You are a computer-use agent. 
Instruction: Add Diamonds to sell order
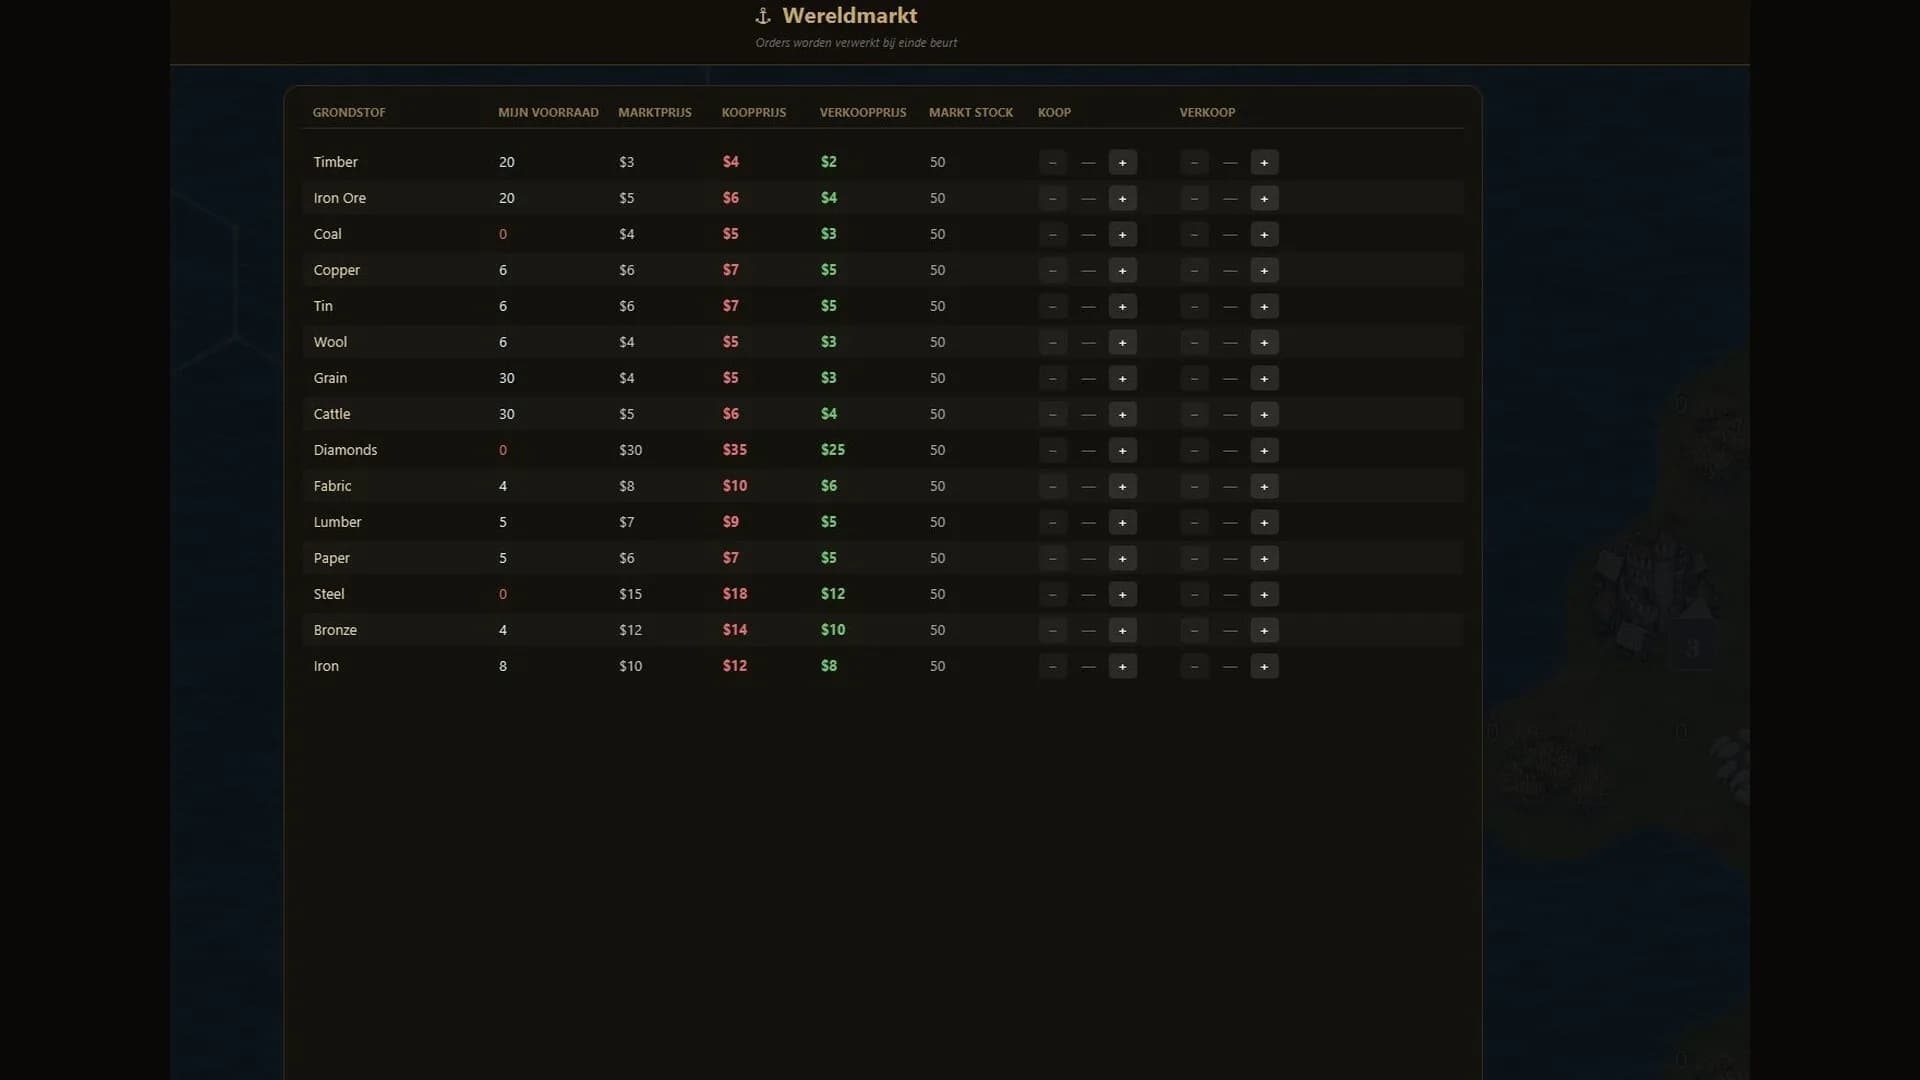[1264, 450]
